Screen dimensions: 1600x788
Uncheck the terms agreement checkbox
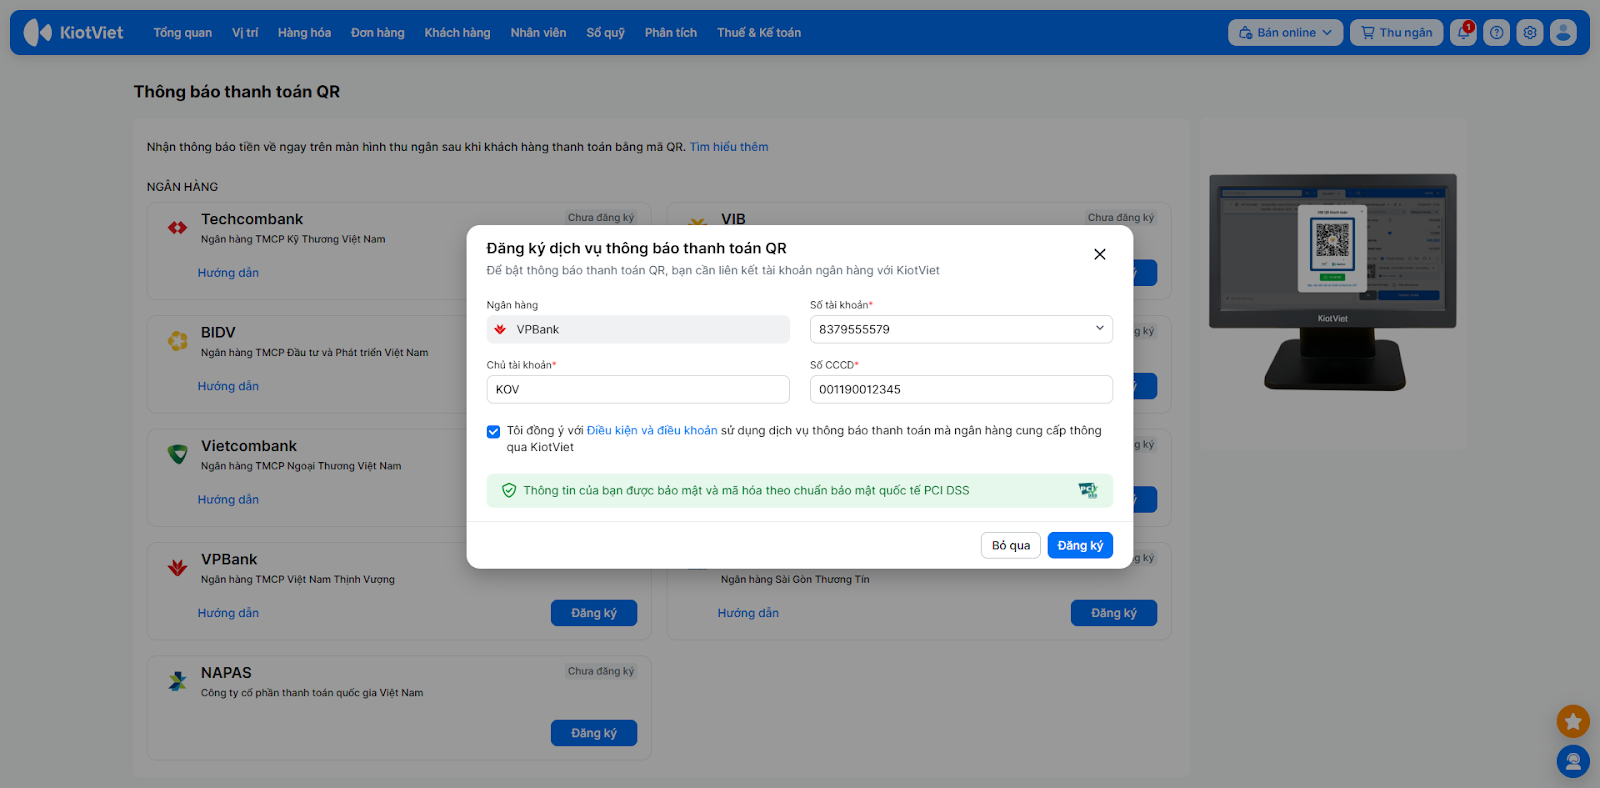pyautogui.click(x=494, y=432)
